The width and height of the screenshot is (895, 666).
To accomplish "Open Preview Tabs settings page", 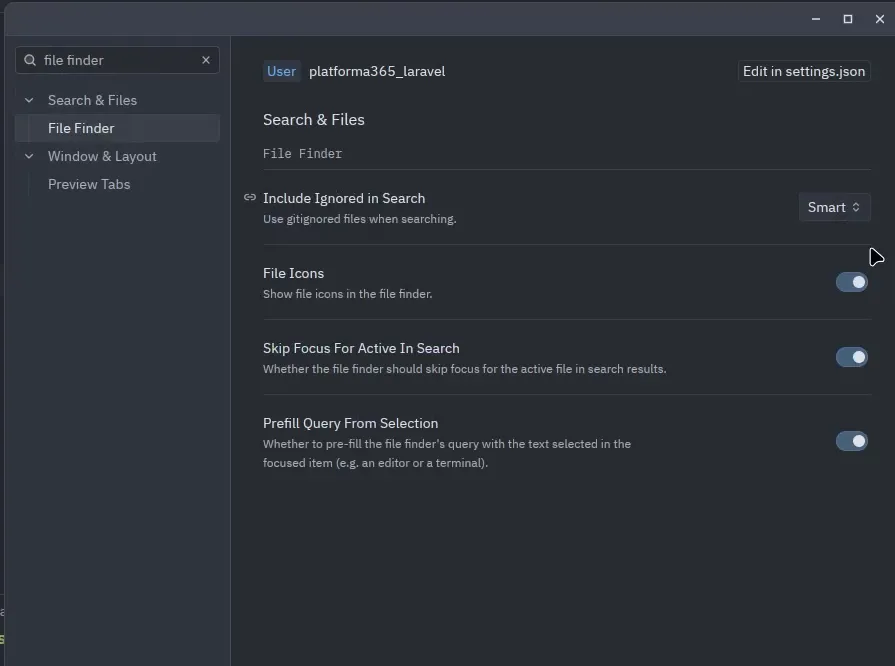I will point(89,184).
